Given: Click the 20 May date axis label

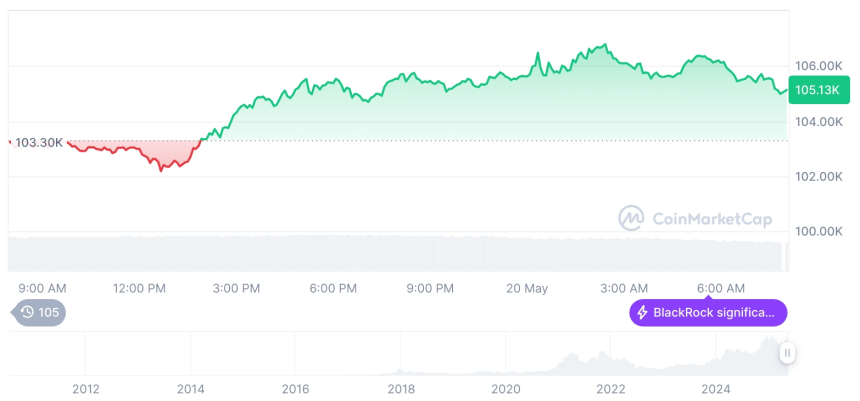Looking at the screenshot, I should click(x=527, y=288).
